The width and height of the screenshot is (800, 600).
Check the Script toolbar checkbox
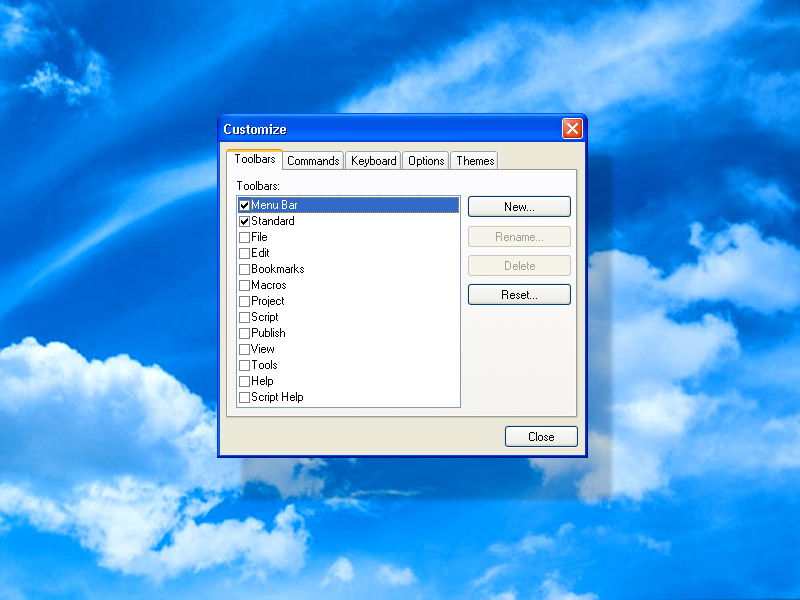click(244, 317)
